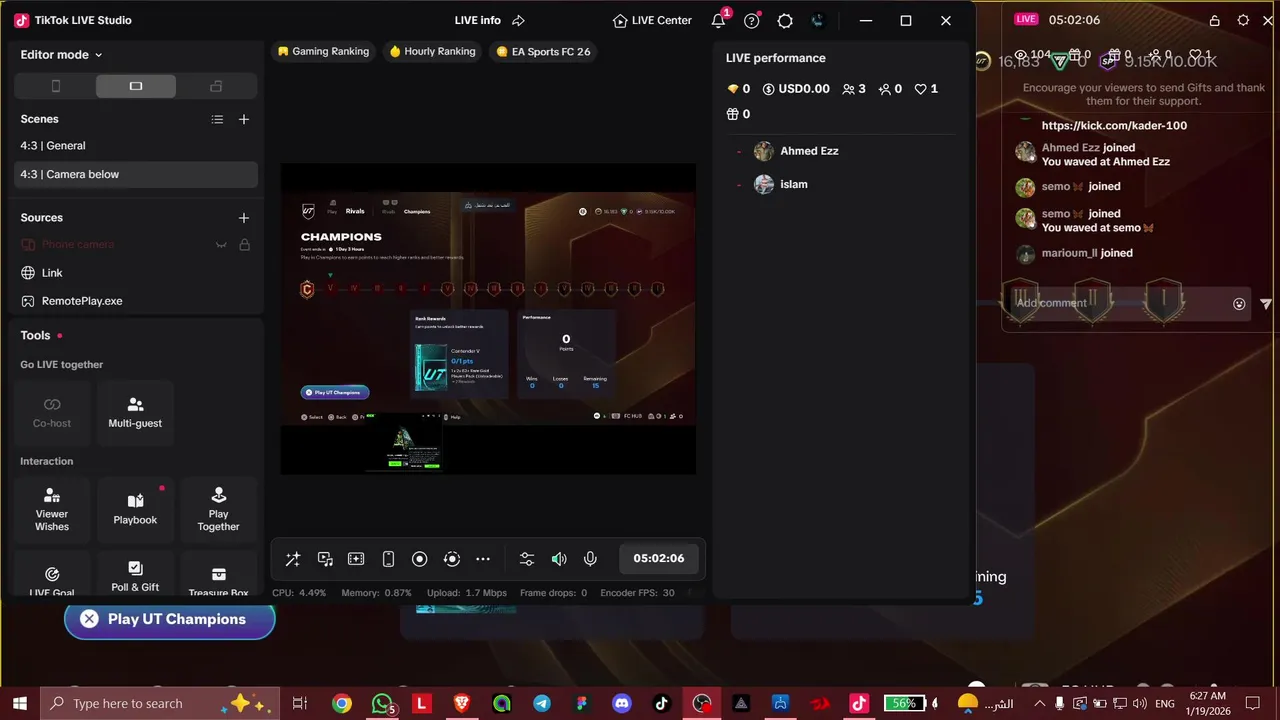Image resolution: width=1280 pixels, height=720 pixels.
Task: Select the Link source
Action: click(136, 273)
